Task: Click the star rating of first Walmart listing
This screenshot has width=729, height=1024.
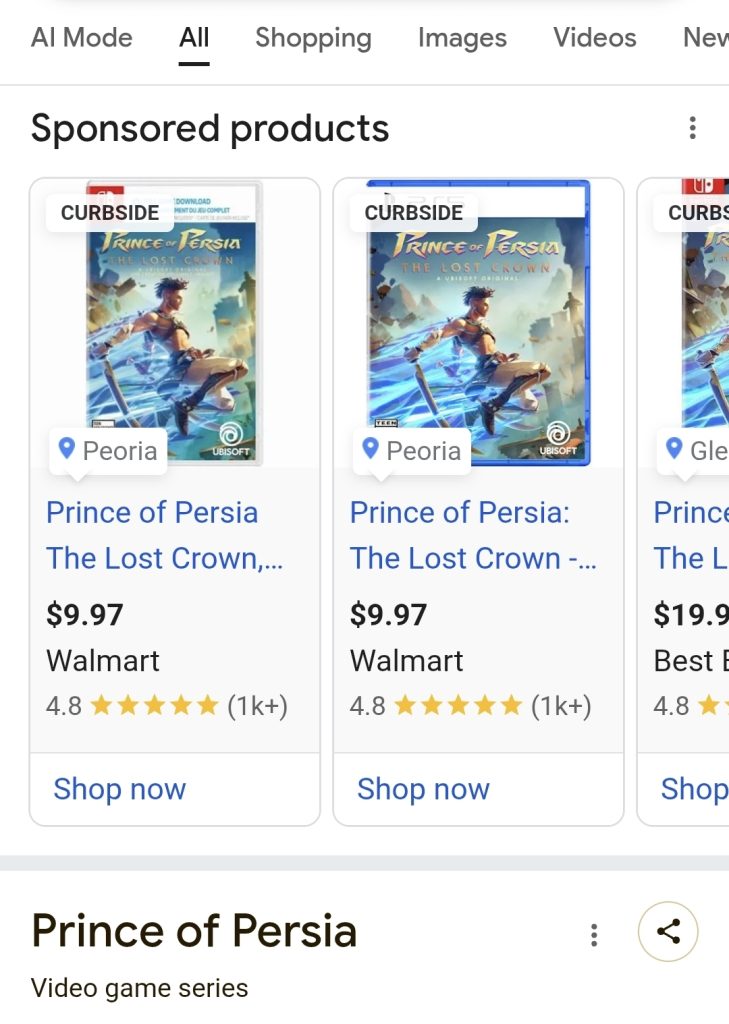Action: tap(154, 706)
